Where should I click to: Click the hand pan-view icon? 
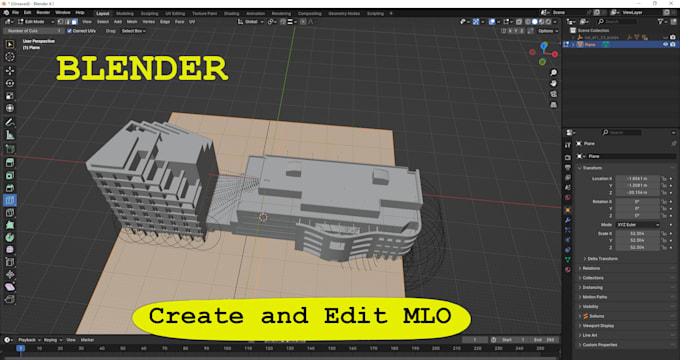click(553, 83)
